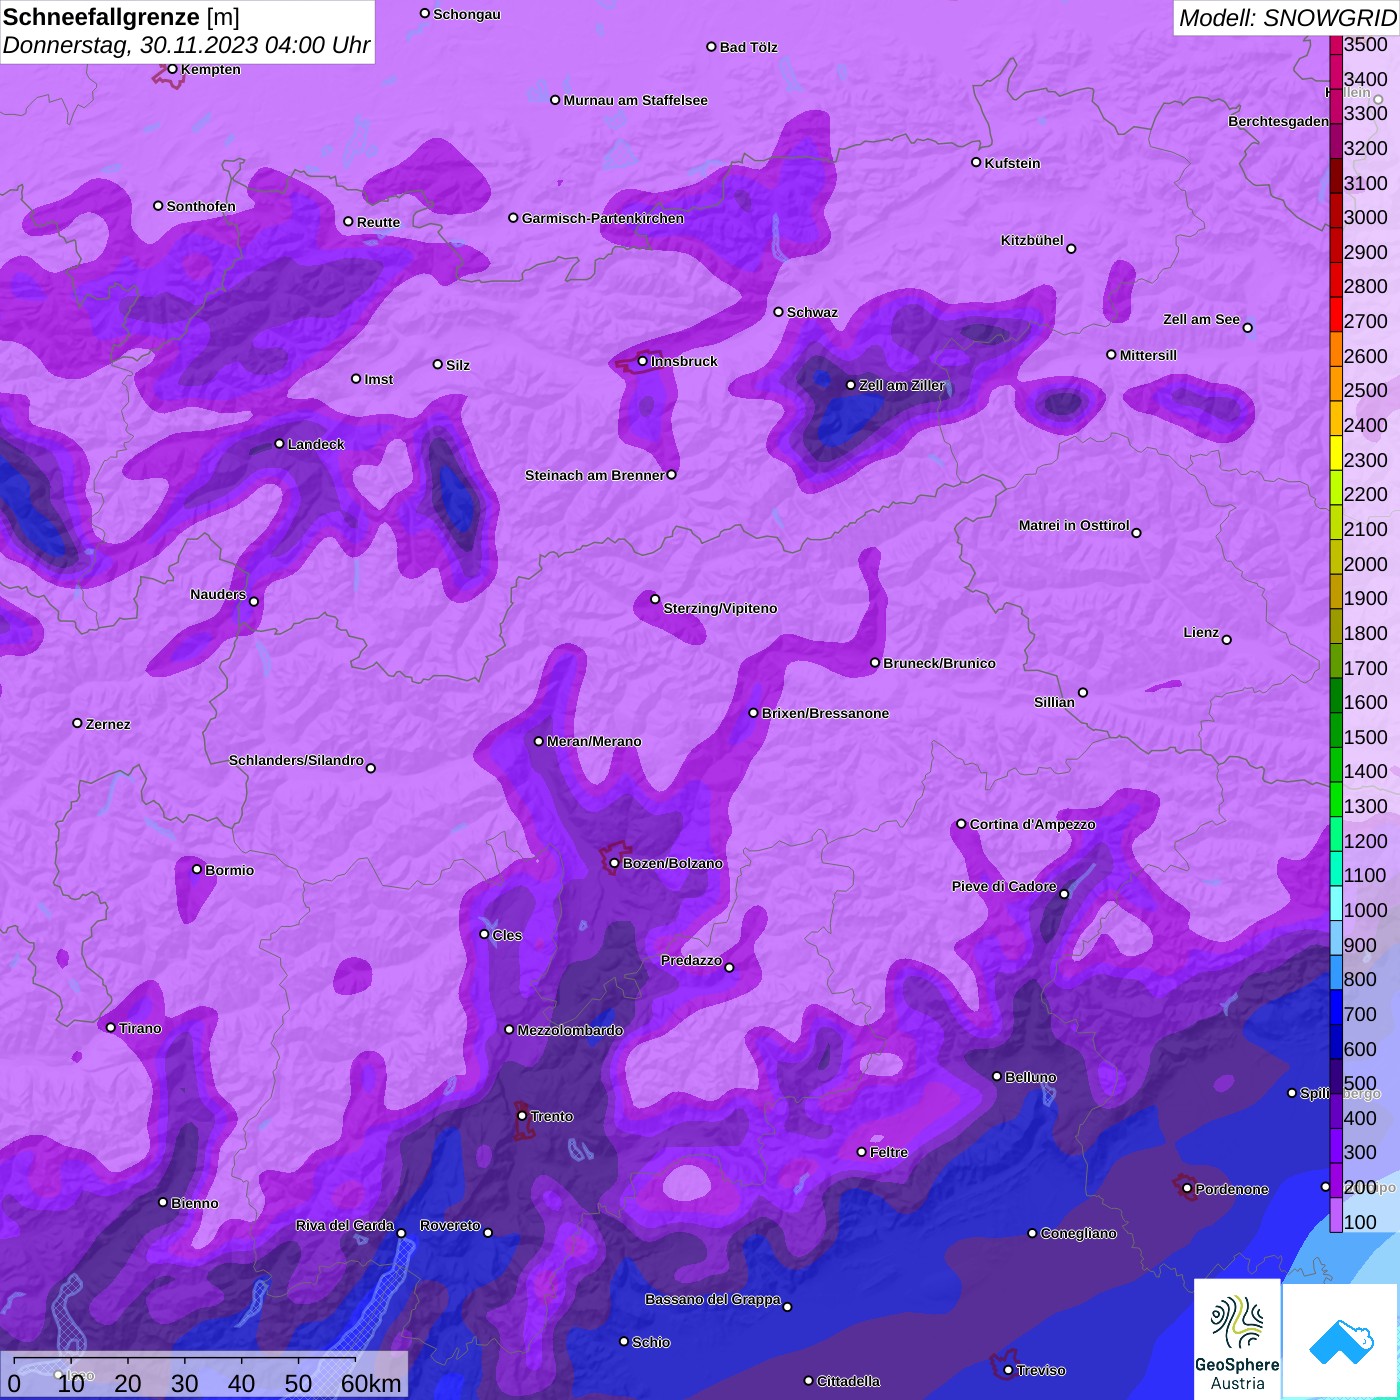Click the GeoSphere Austria logo
The width and height of the screenshot is (1400, 1400).
pyautogui.click(x=1237, y=1338)
